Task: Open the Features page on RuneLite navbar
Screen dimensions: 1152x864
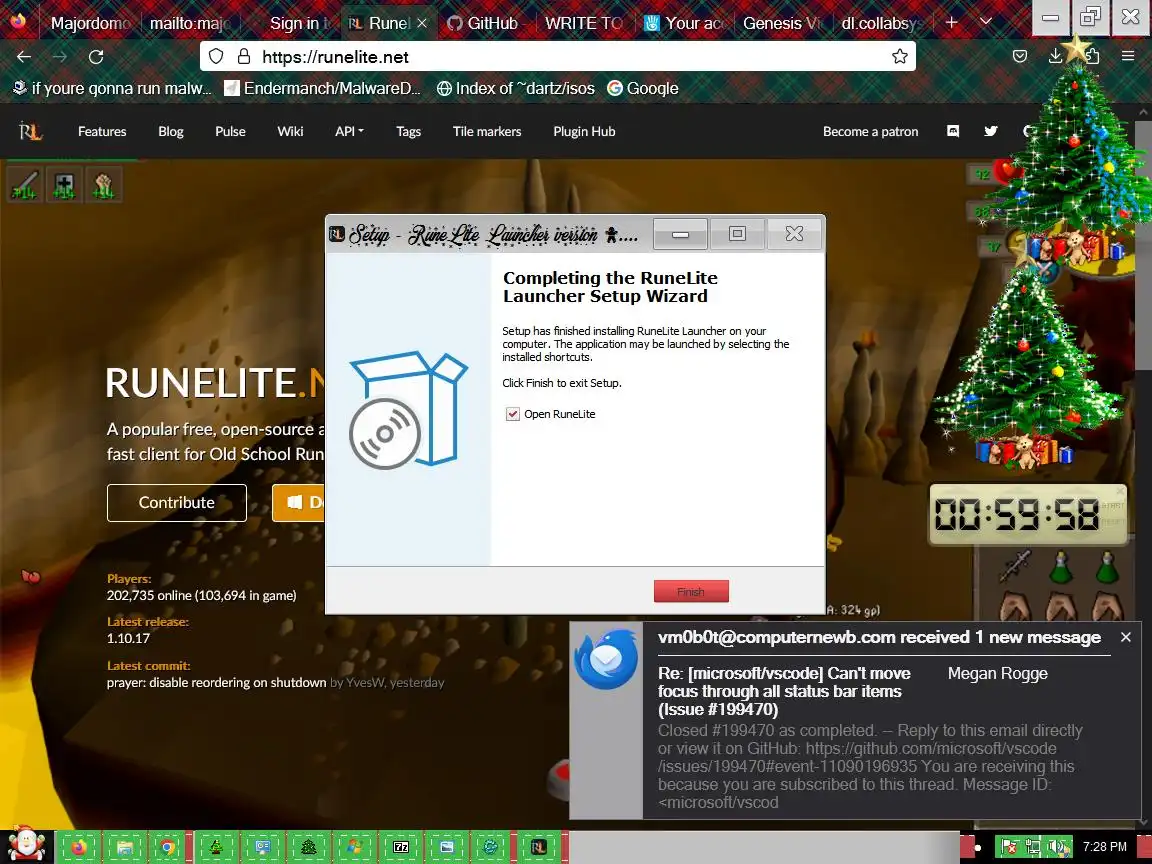Action: pos(102,132)
